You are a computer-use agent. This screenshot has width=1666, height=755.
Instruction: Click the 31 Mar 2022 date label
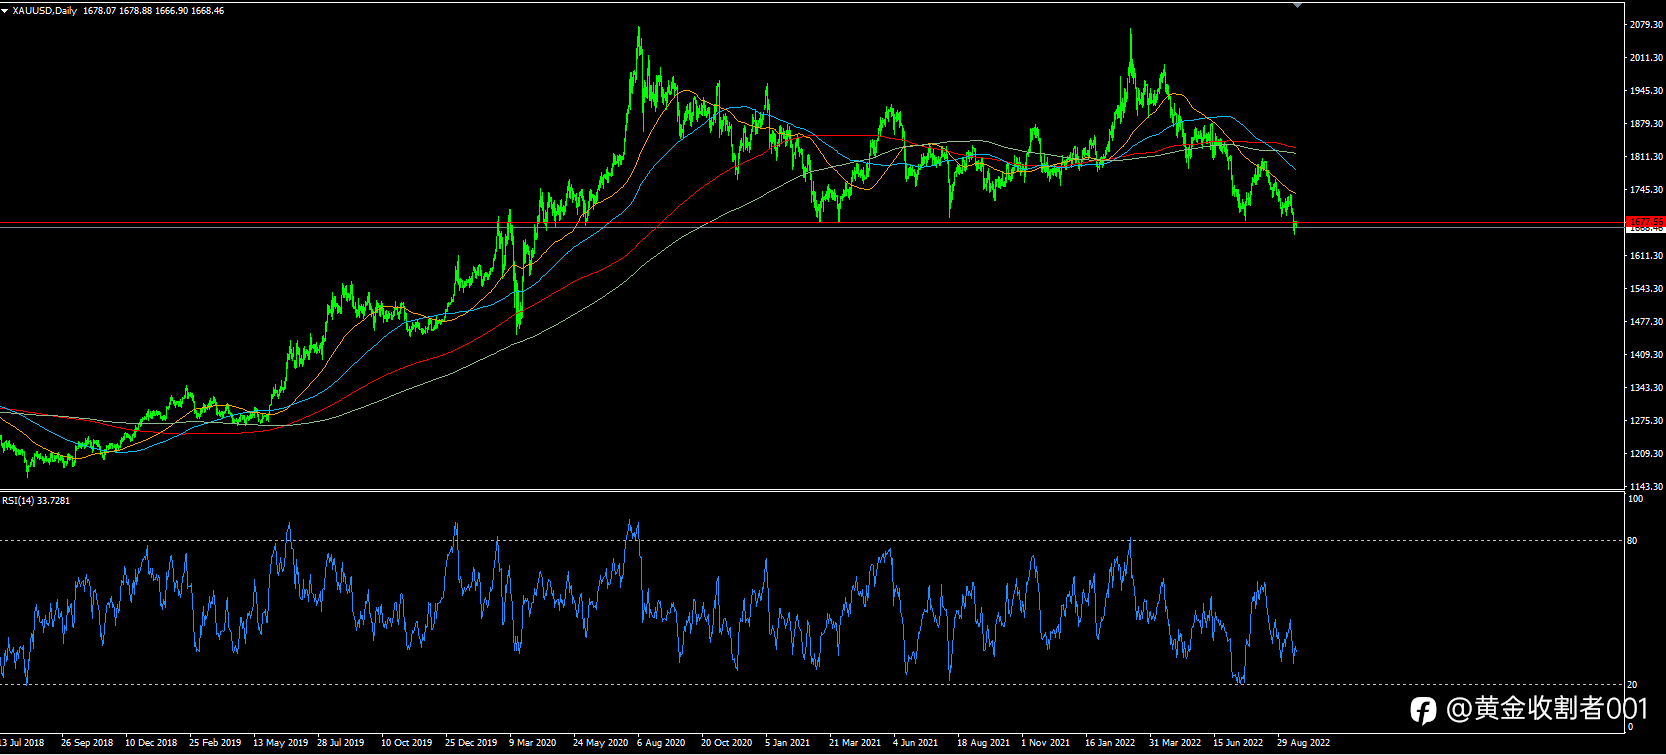click(x=1175, y=743)
